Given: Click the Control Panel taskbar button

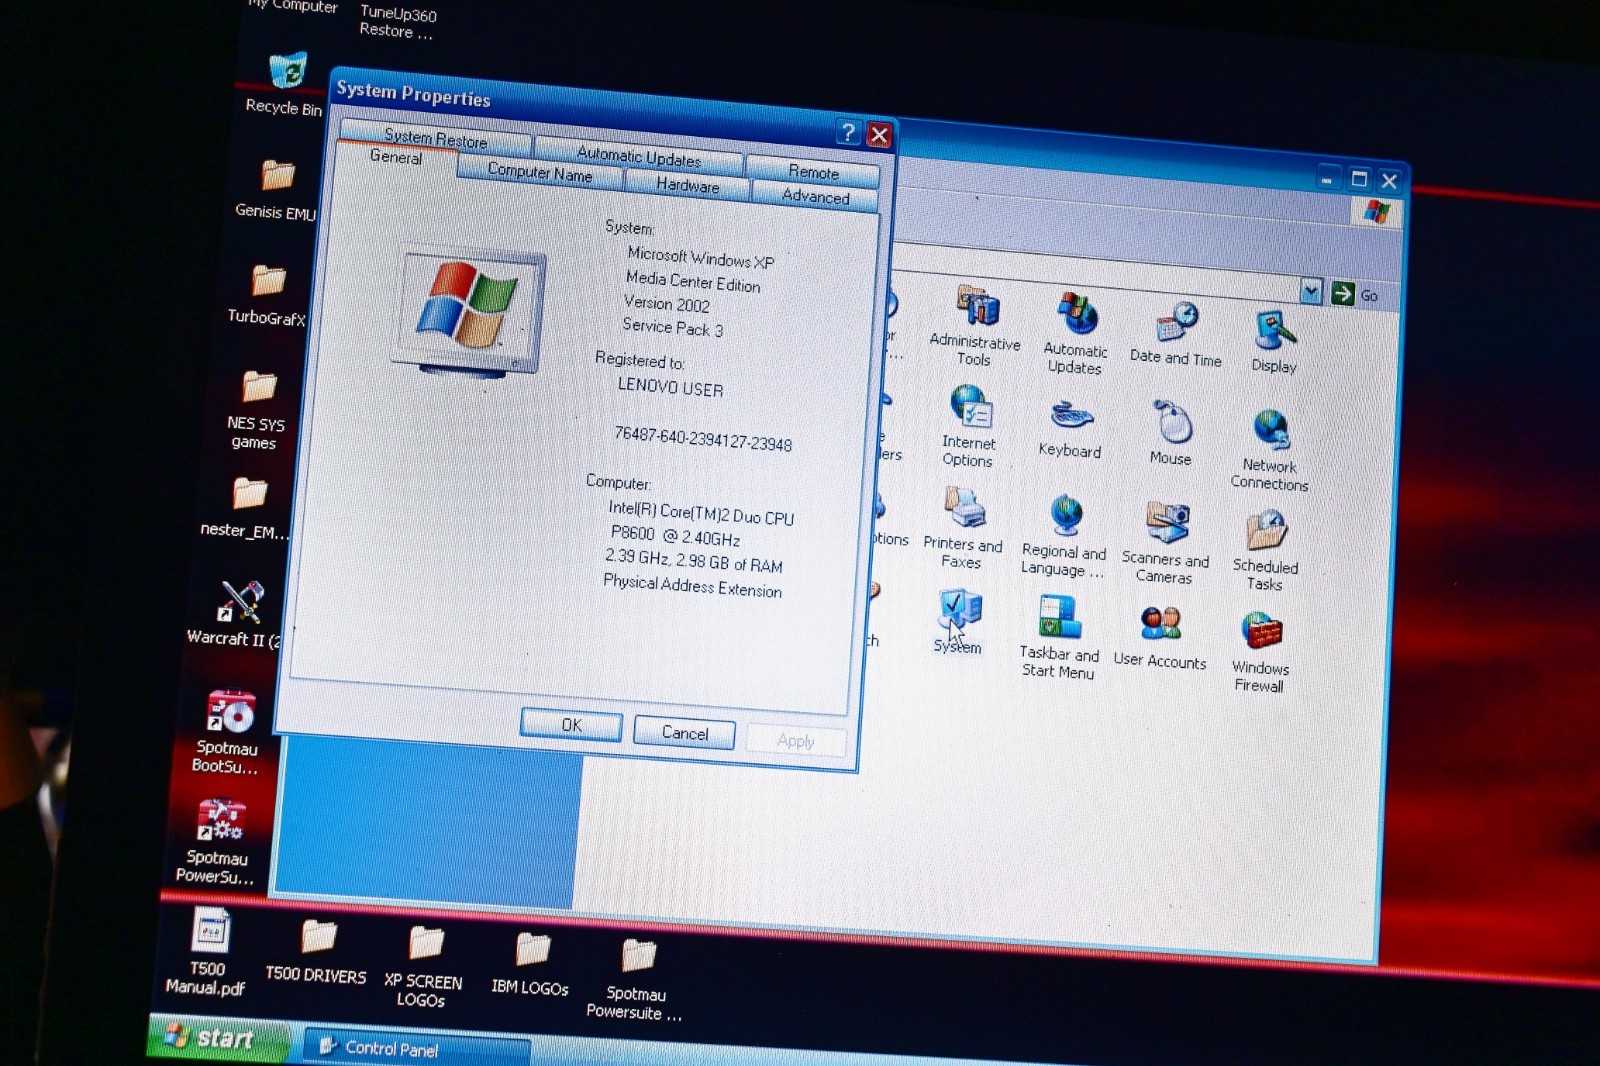Looking at the screenshot, I should 415,1049.
